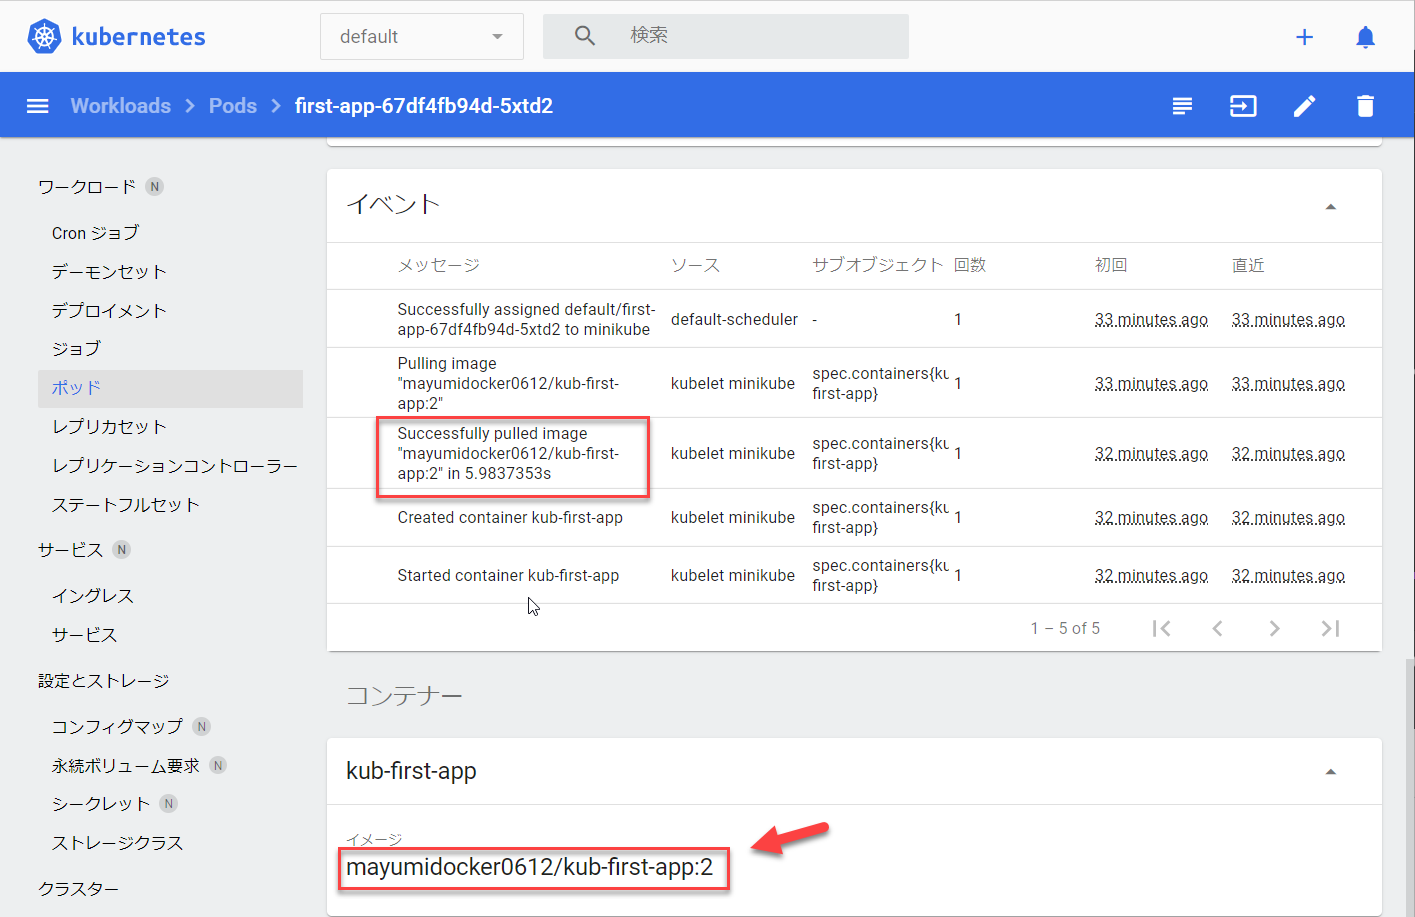Click the N badge beside コンフィグマップ
Viewport: 1415px width, 917px height.
click(x=201, y=727)
